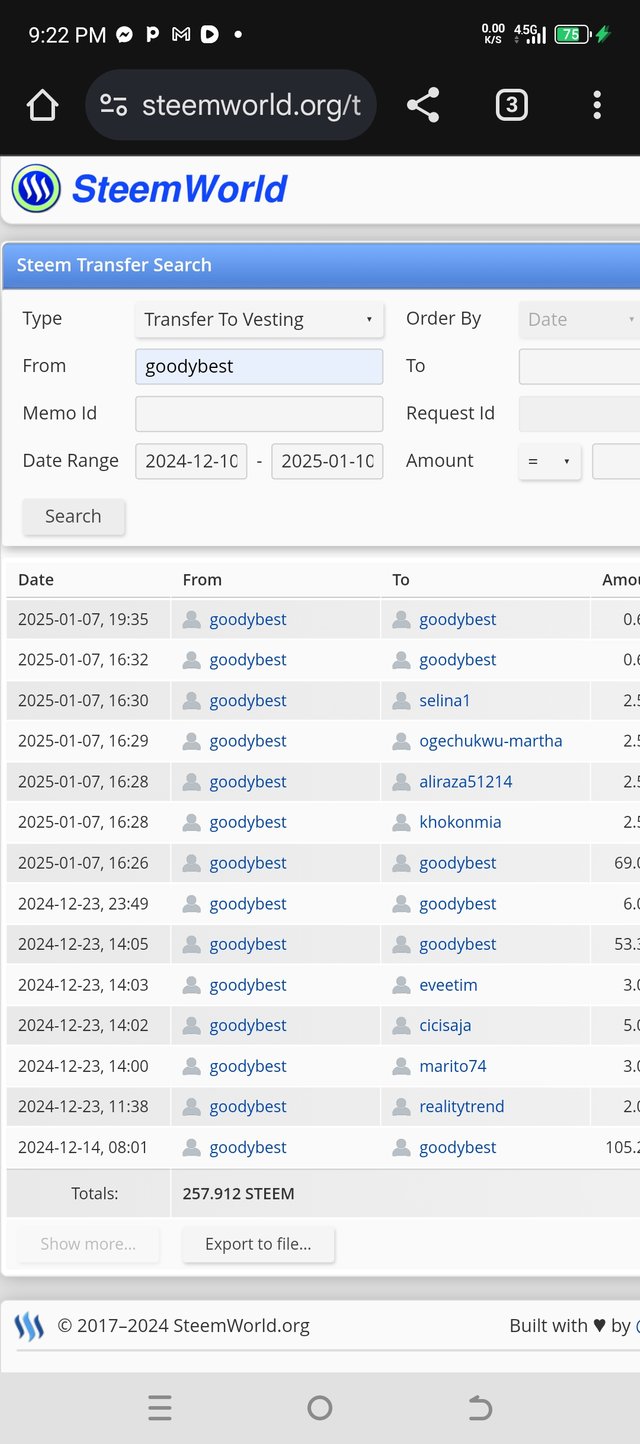Viewport: 640px width, 1444px height.
Task: Click the avatar icon beside cicisaja
Action: 401,1025
